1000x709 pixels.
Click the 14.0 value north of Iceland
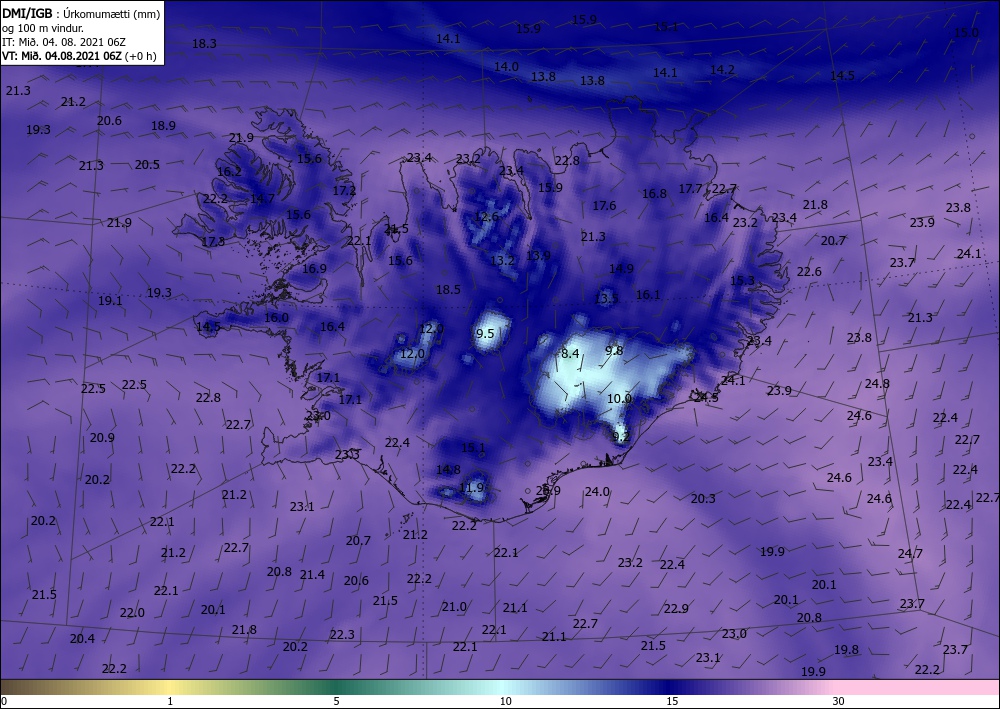(506, 66)
